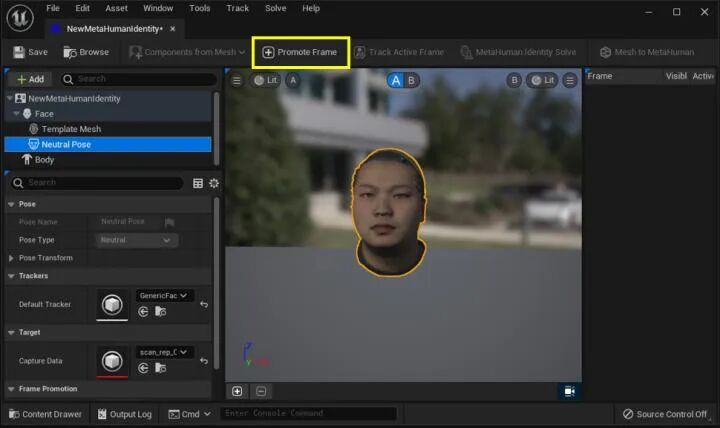Image resolution: width=720 pixels, height=428 pixels.
Task: Open the Tools menu
Action: pyautogui.click(x=199, y=8)
